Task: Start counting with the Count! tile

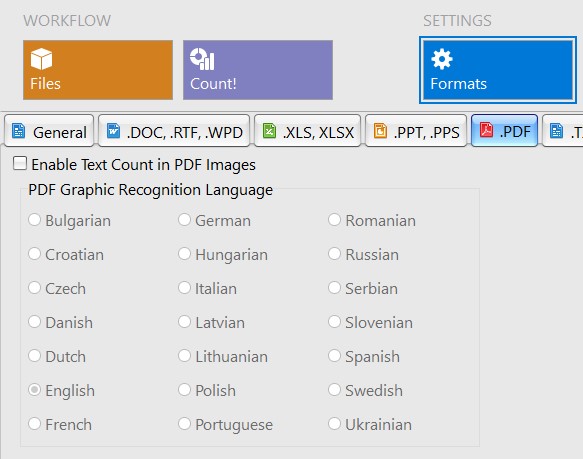Action: coord(258,70)
